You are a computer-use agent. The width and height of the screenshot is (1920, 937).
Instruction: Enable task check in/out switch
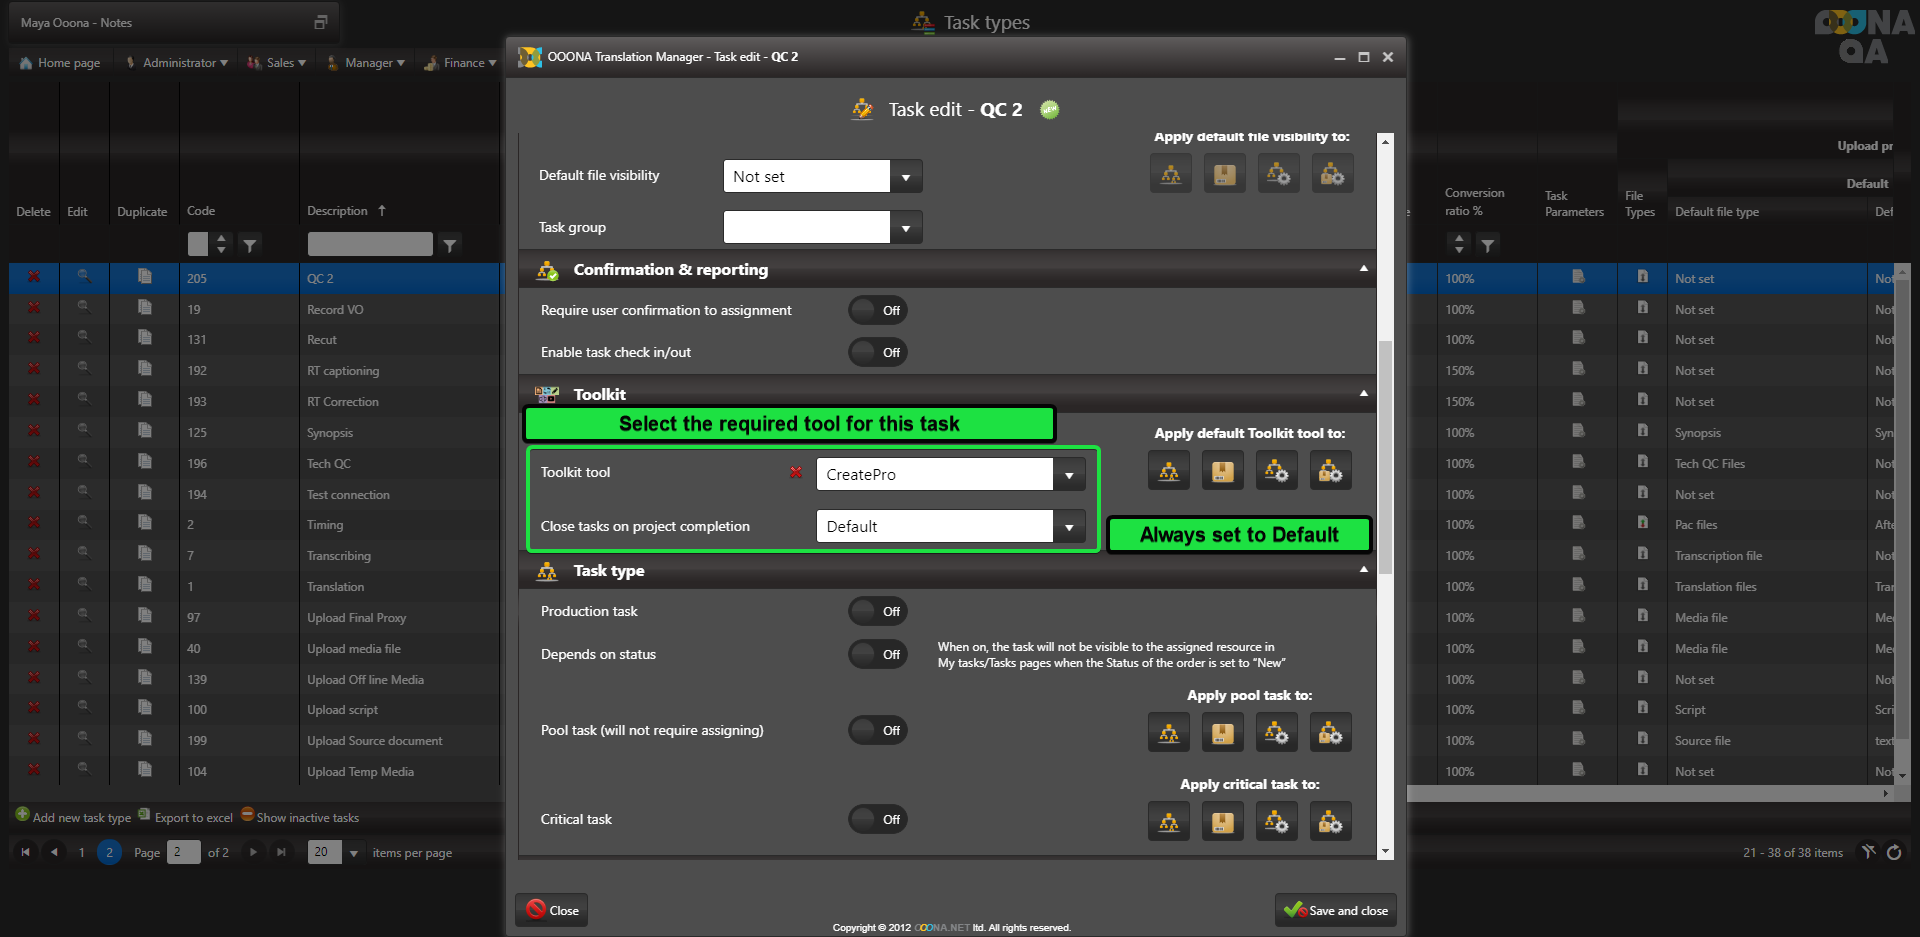pyautogui.click(x=878, y=352)
